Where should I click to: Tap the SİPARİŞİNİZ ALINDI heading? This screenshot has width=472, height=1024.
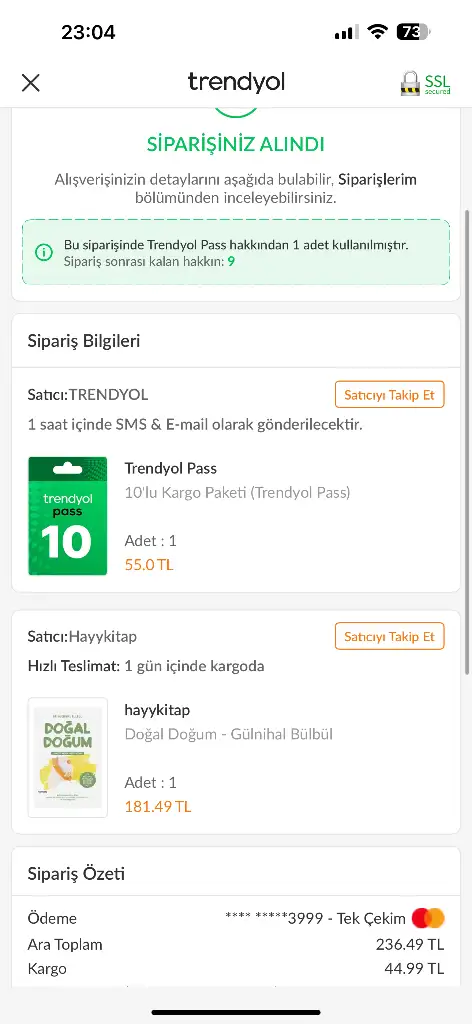click(236, 144)
